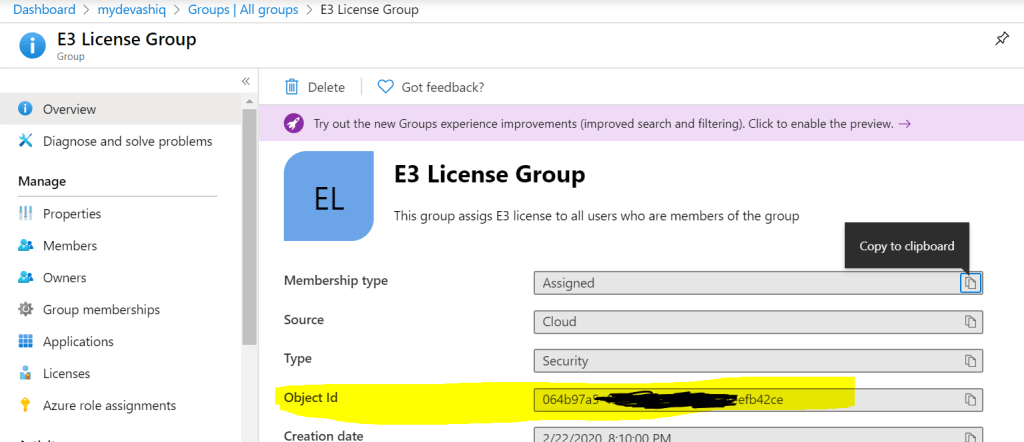The image size is (1024, 442).
Task: Copy Object Id to clipboard
Action: coord(969,400)
